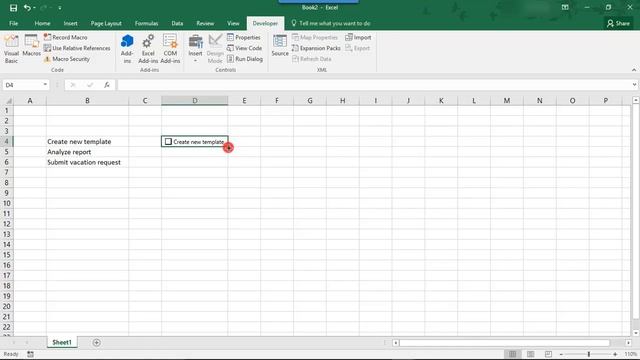
Task: Switch to Page Break Preview
Action: point(548,354)
